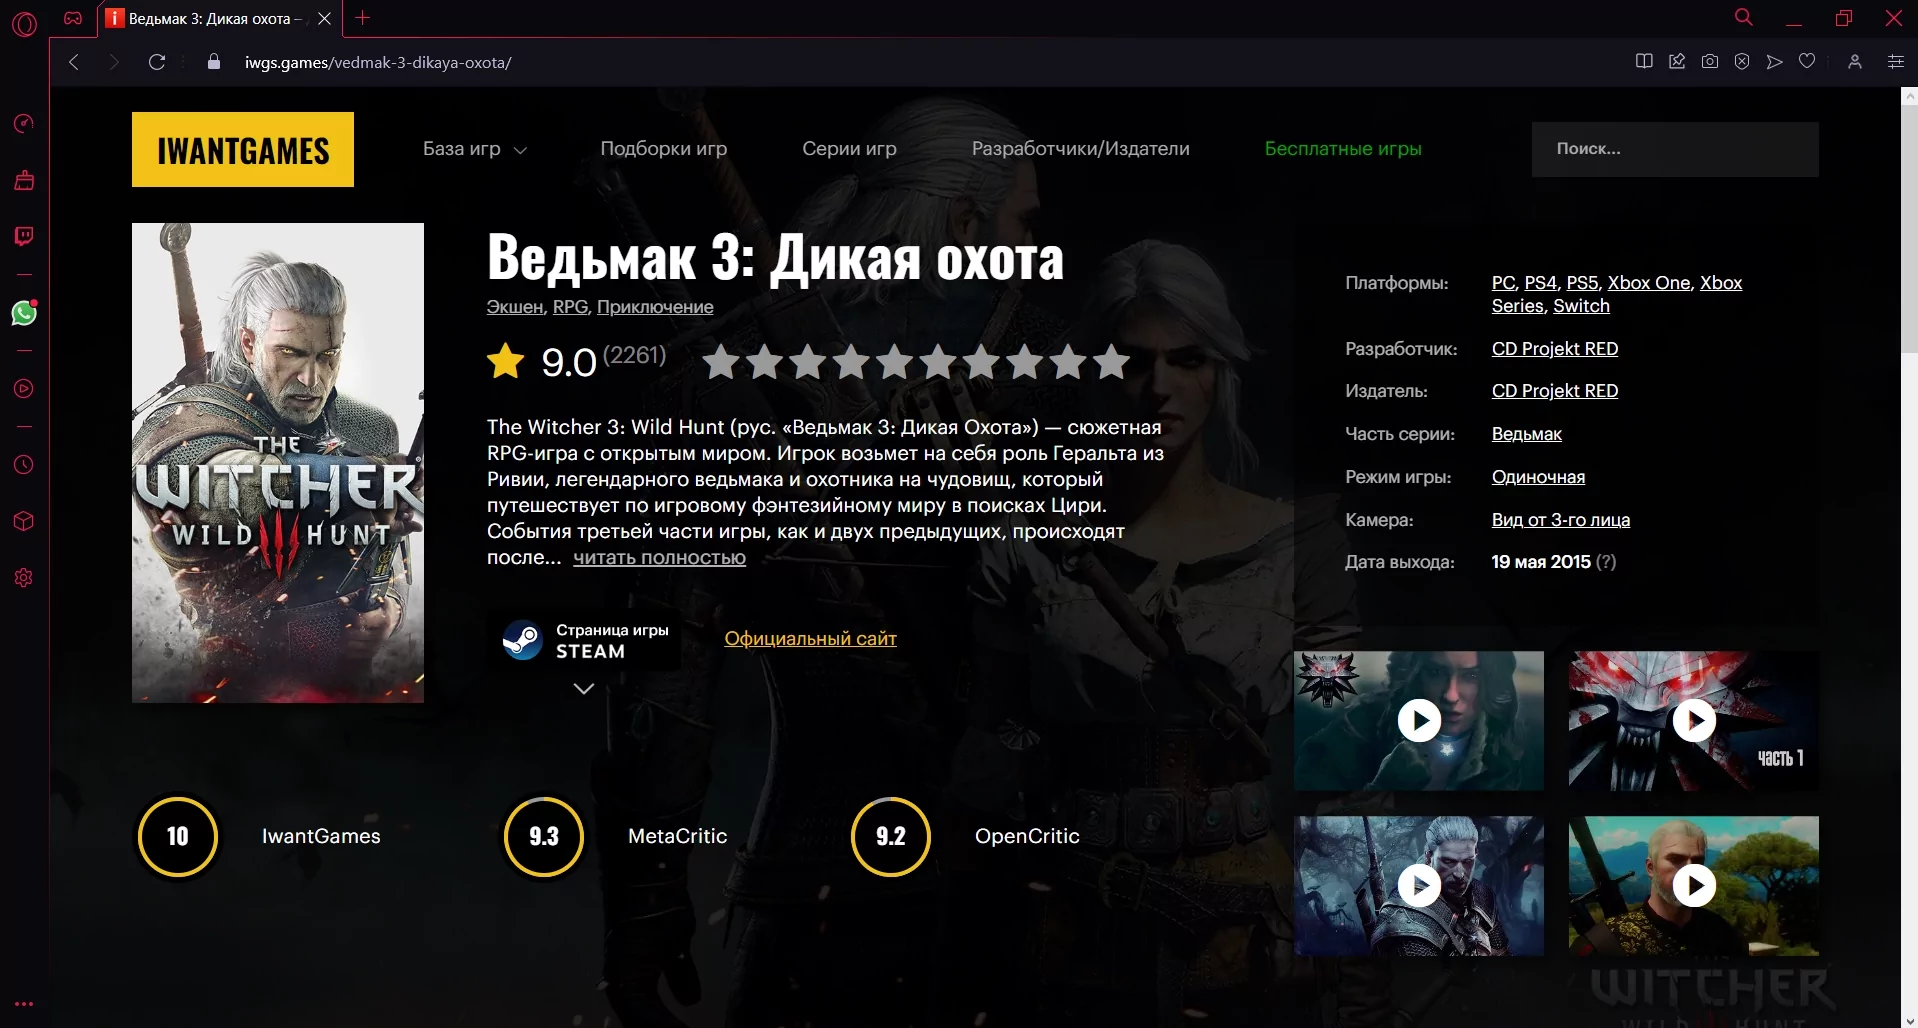Open GX Control speedometer icon in sidebar
Image resolution: width=1918 pixels, height=1028 pixels.
tap(24, 124)
